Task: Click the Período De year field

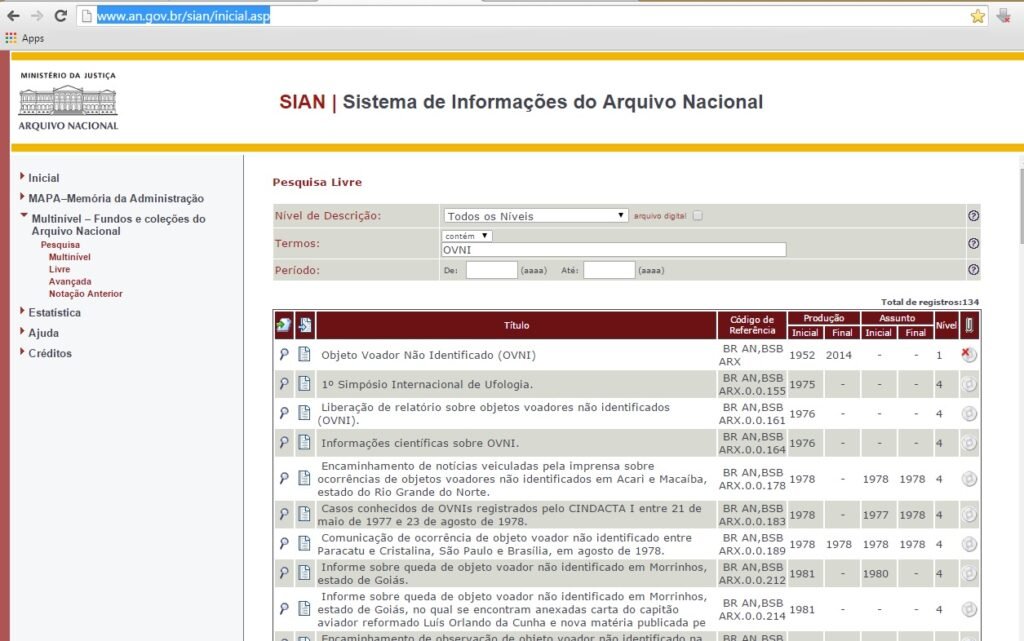Action: (491, 270)
